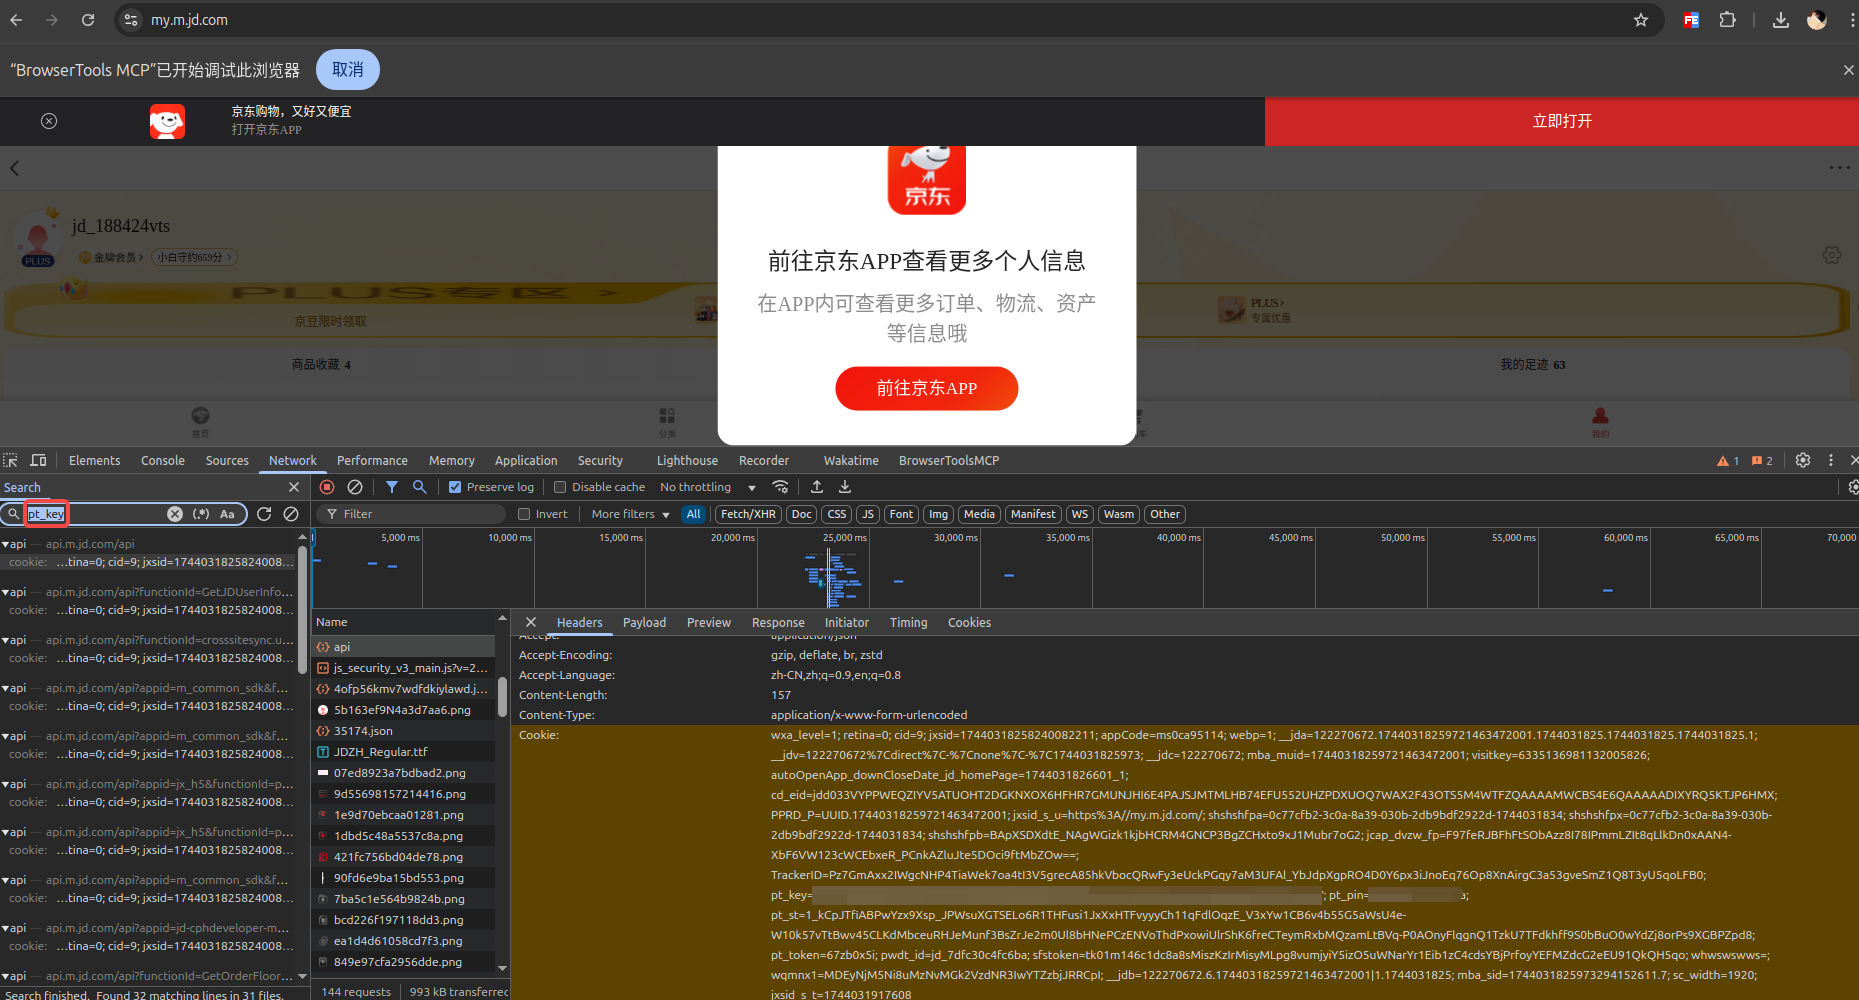Open network conditions wifi icon
The image size is (1859, 1000).
(781, 487)
